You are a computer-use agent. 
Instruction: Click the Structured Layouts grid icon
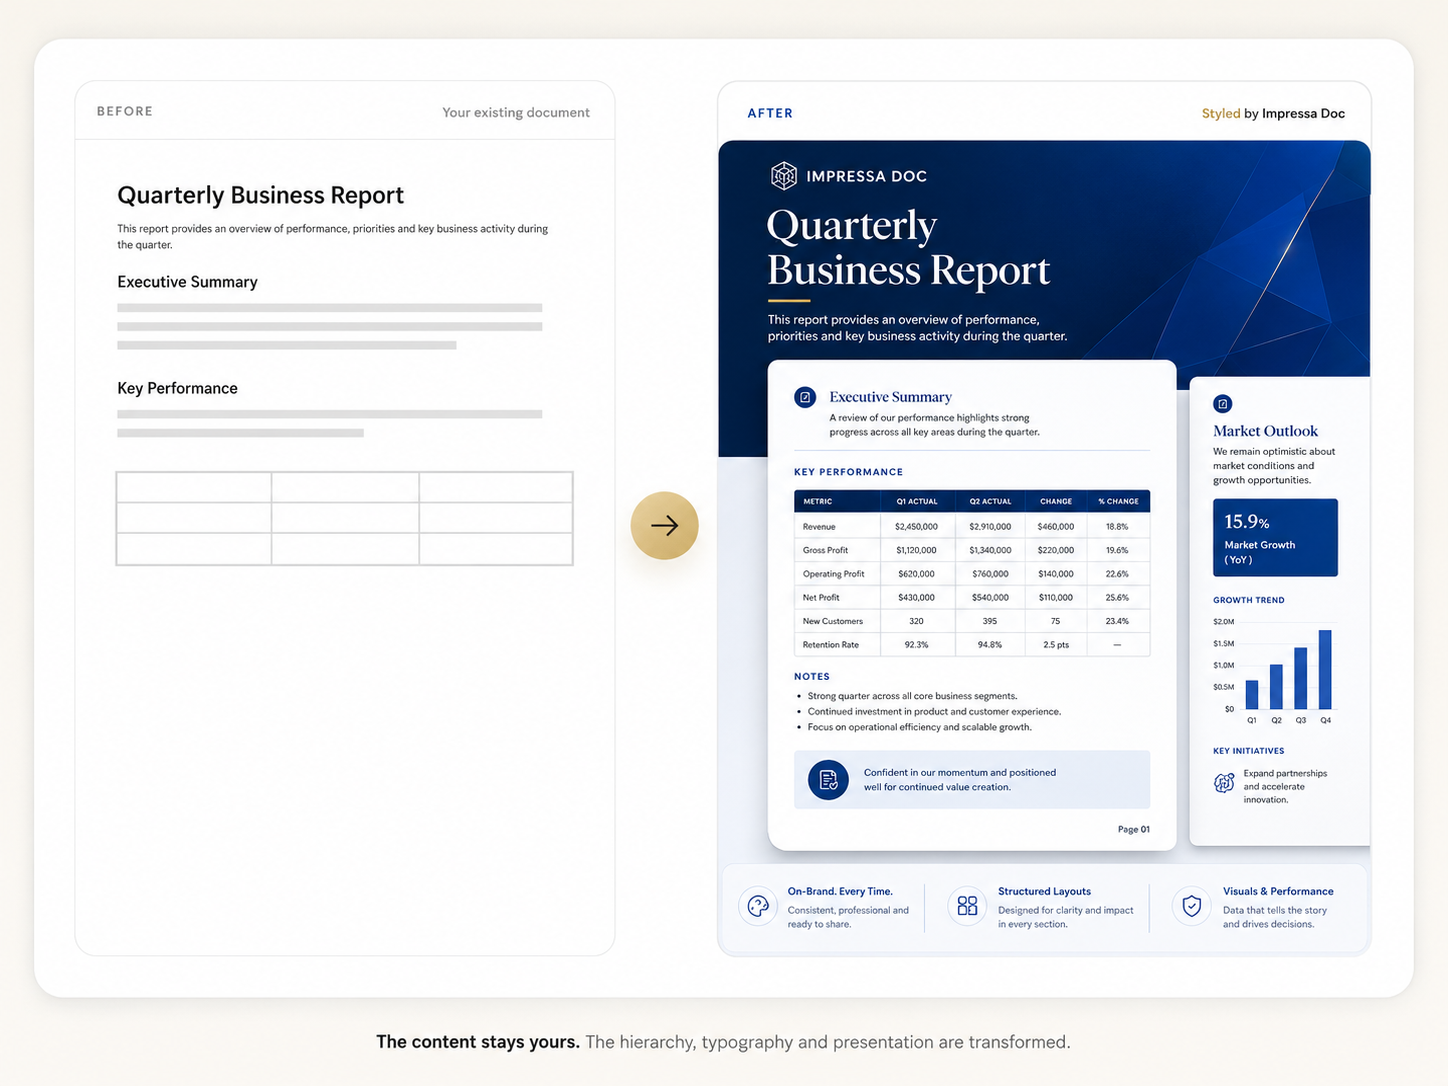pyautogui.click(x=967, y=906)
